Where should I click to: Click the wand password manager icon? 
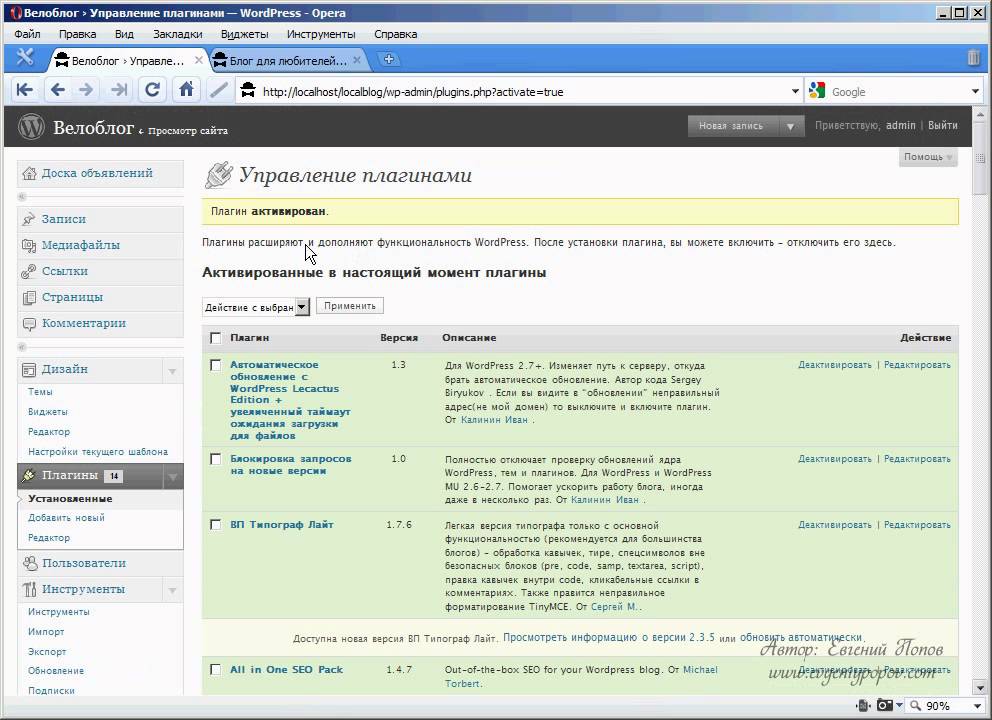pos(219,90)
